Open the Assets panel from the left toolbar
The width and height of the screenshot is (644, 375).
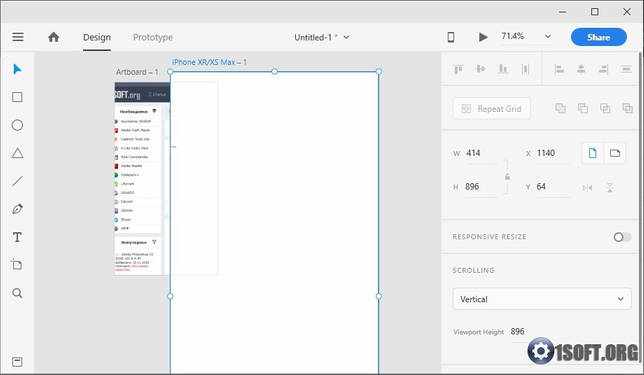click(x=17, y=362)
